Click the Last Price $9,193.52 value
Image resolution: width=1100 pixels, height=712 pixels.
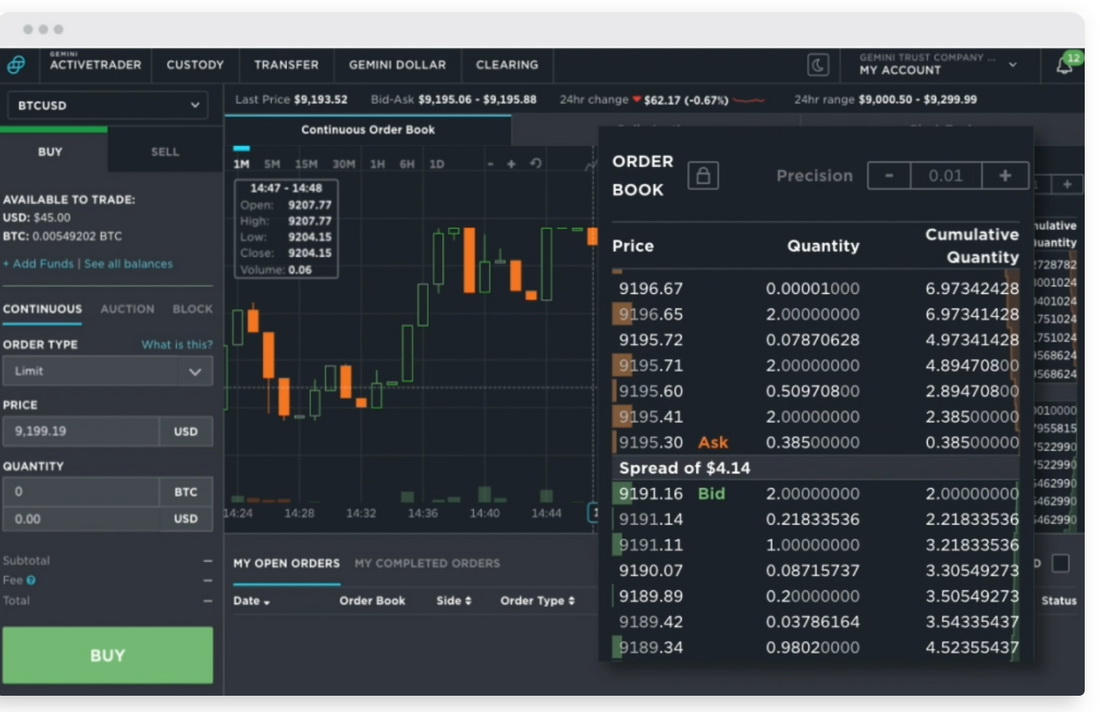[x=320, y=100]
